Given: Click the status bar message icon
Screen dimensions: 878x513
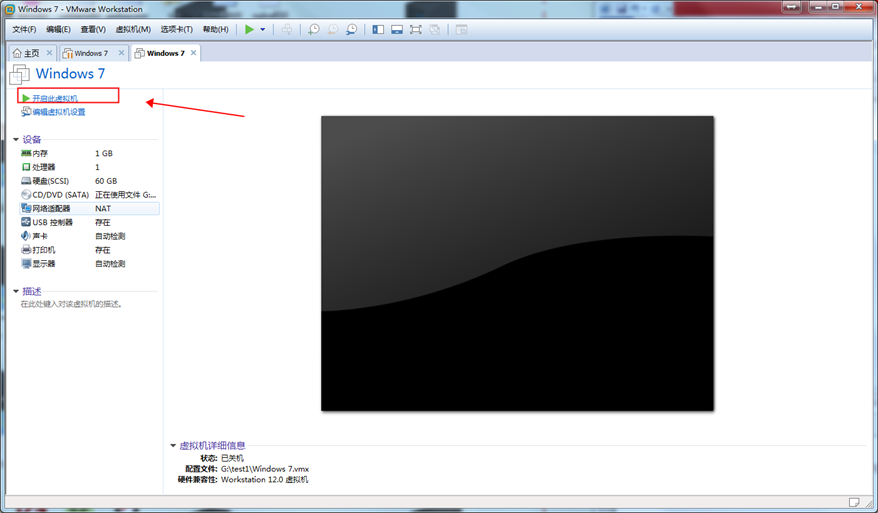Looking at the screenshot, I should [854, 502].
